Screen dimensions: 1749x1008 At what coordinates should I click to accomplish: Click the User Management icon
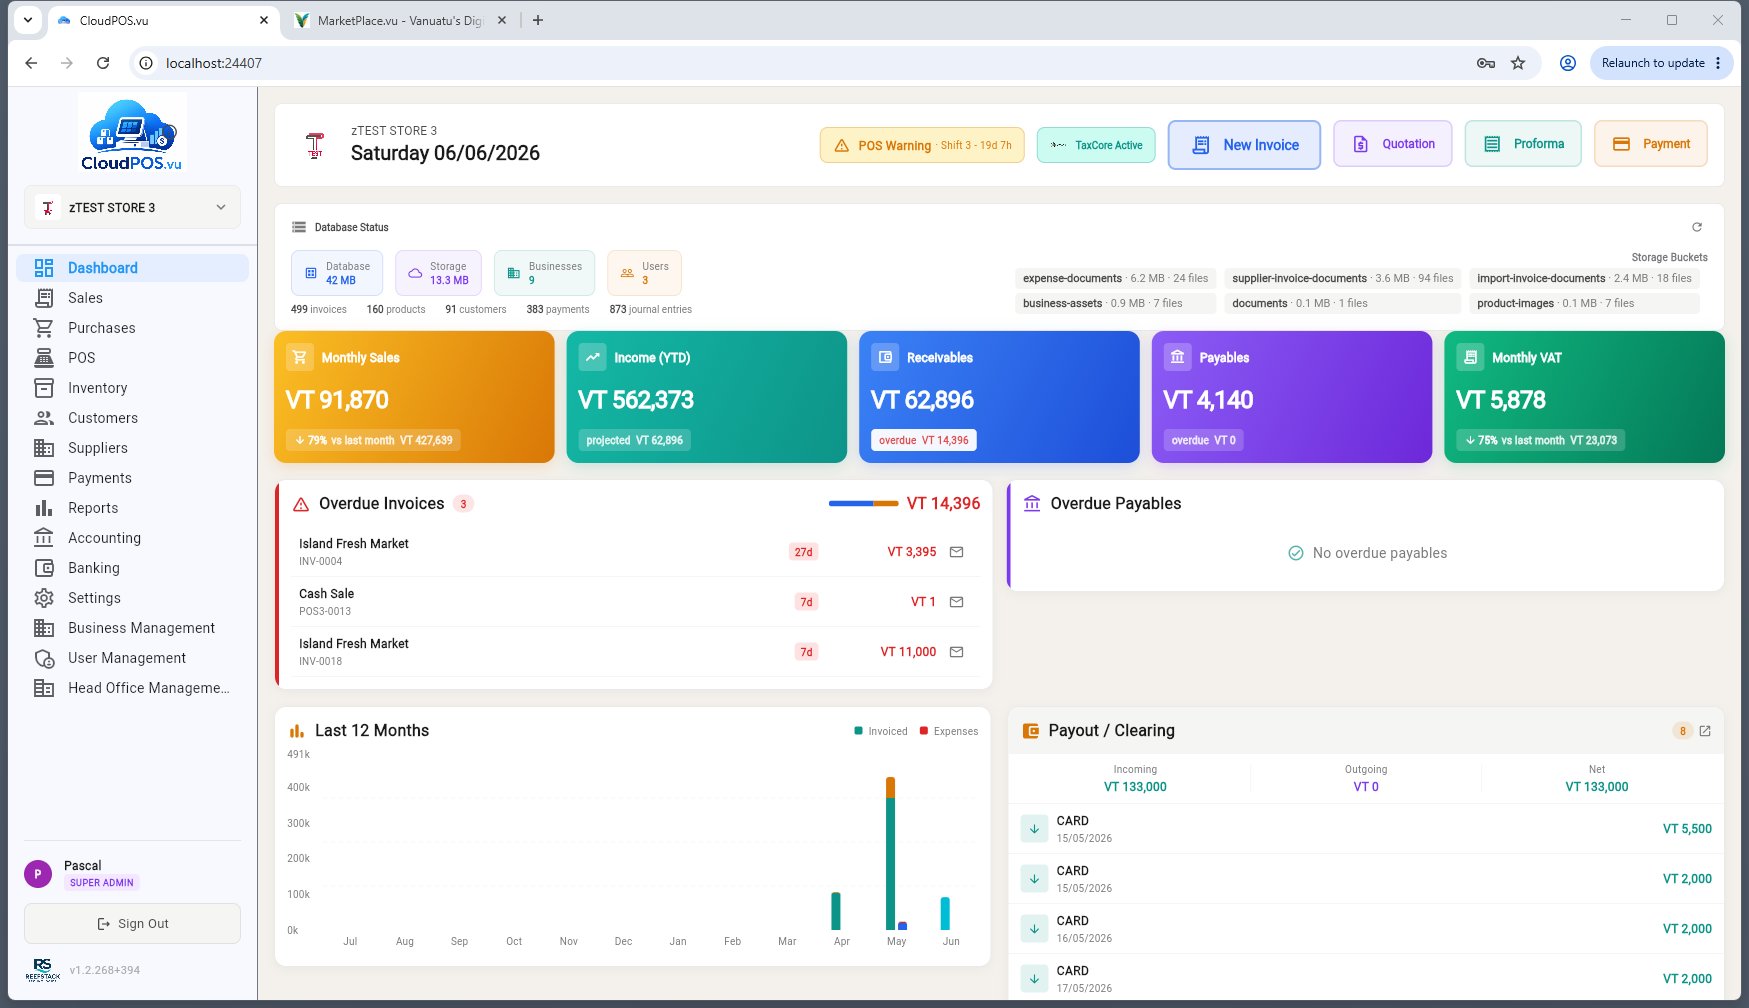[x=44, y=658]
